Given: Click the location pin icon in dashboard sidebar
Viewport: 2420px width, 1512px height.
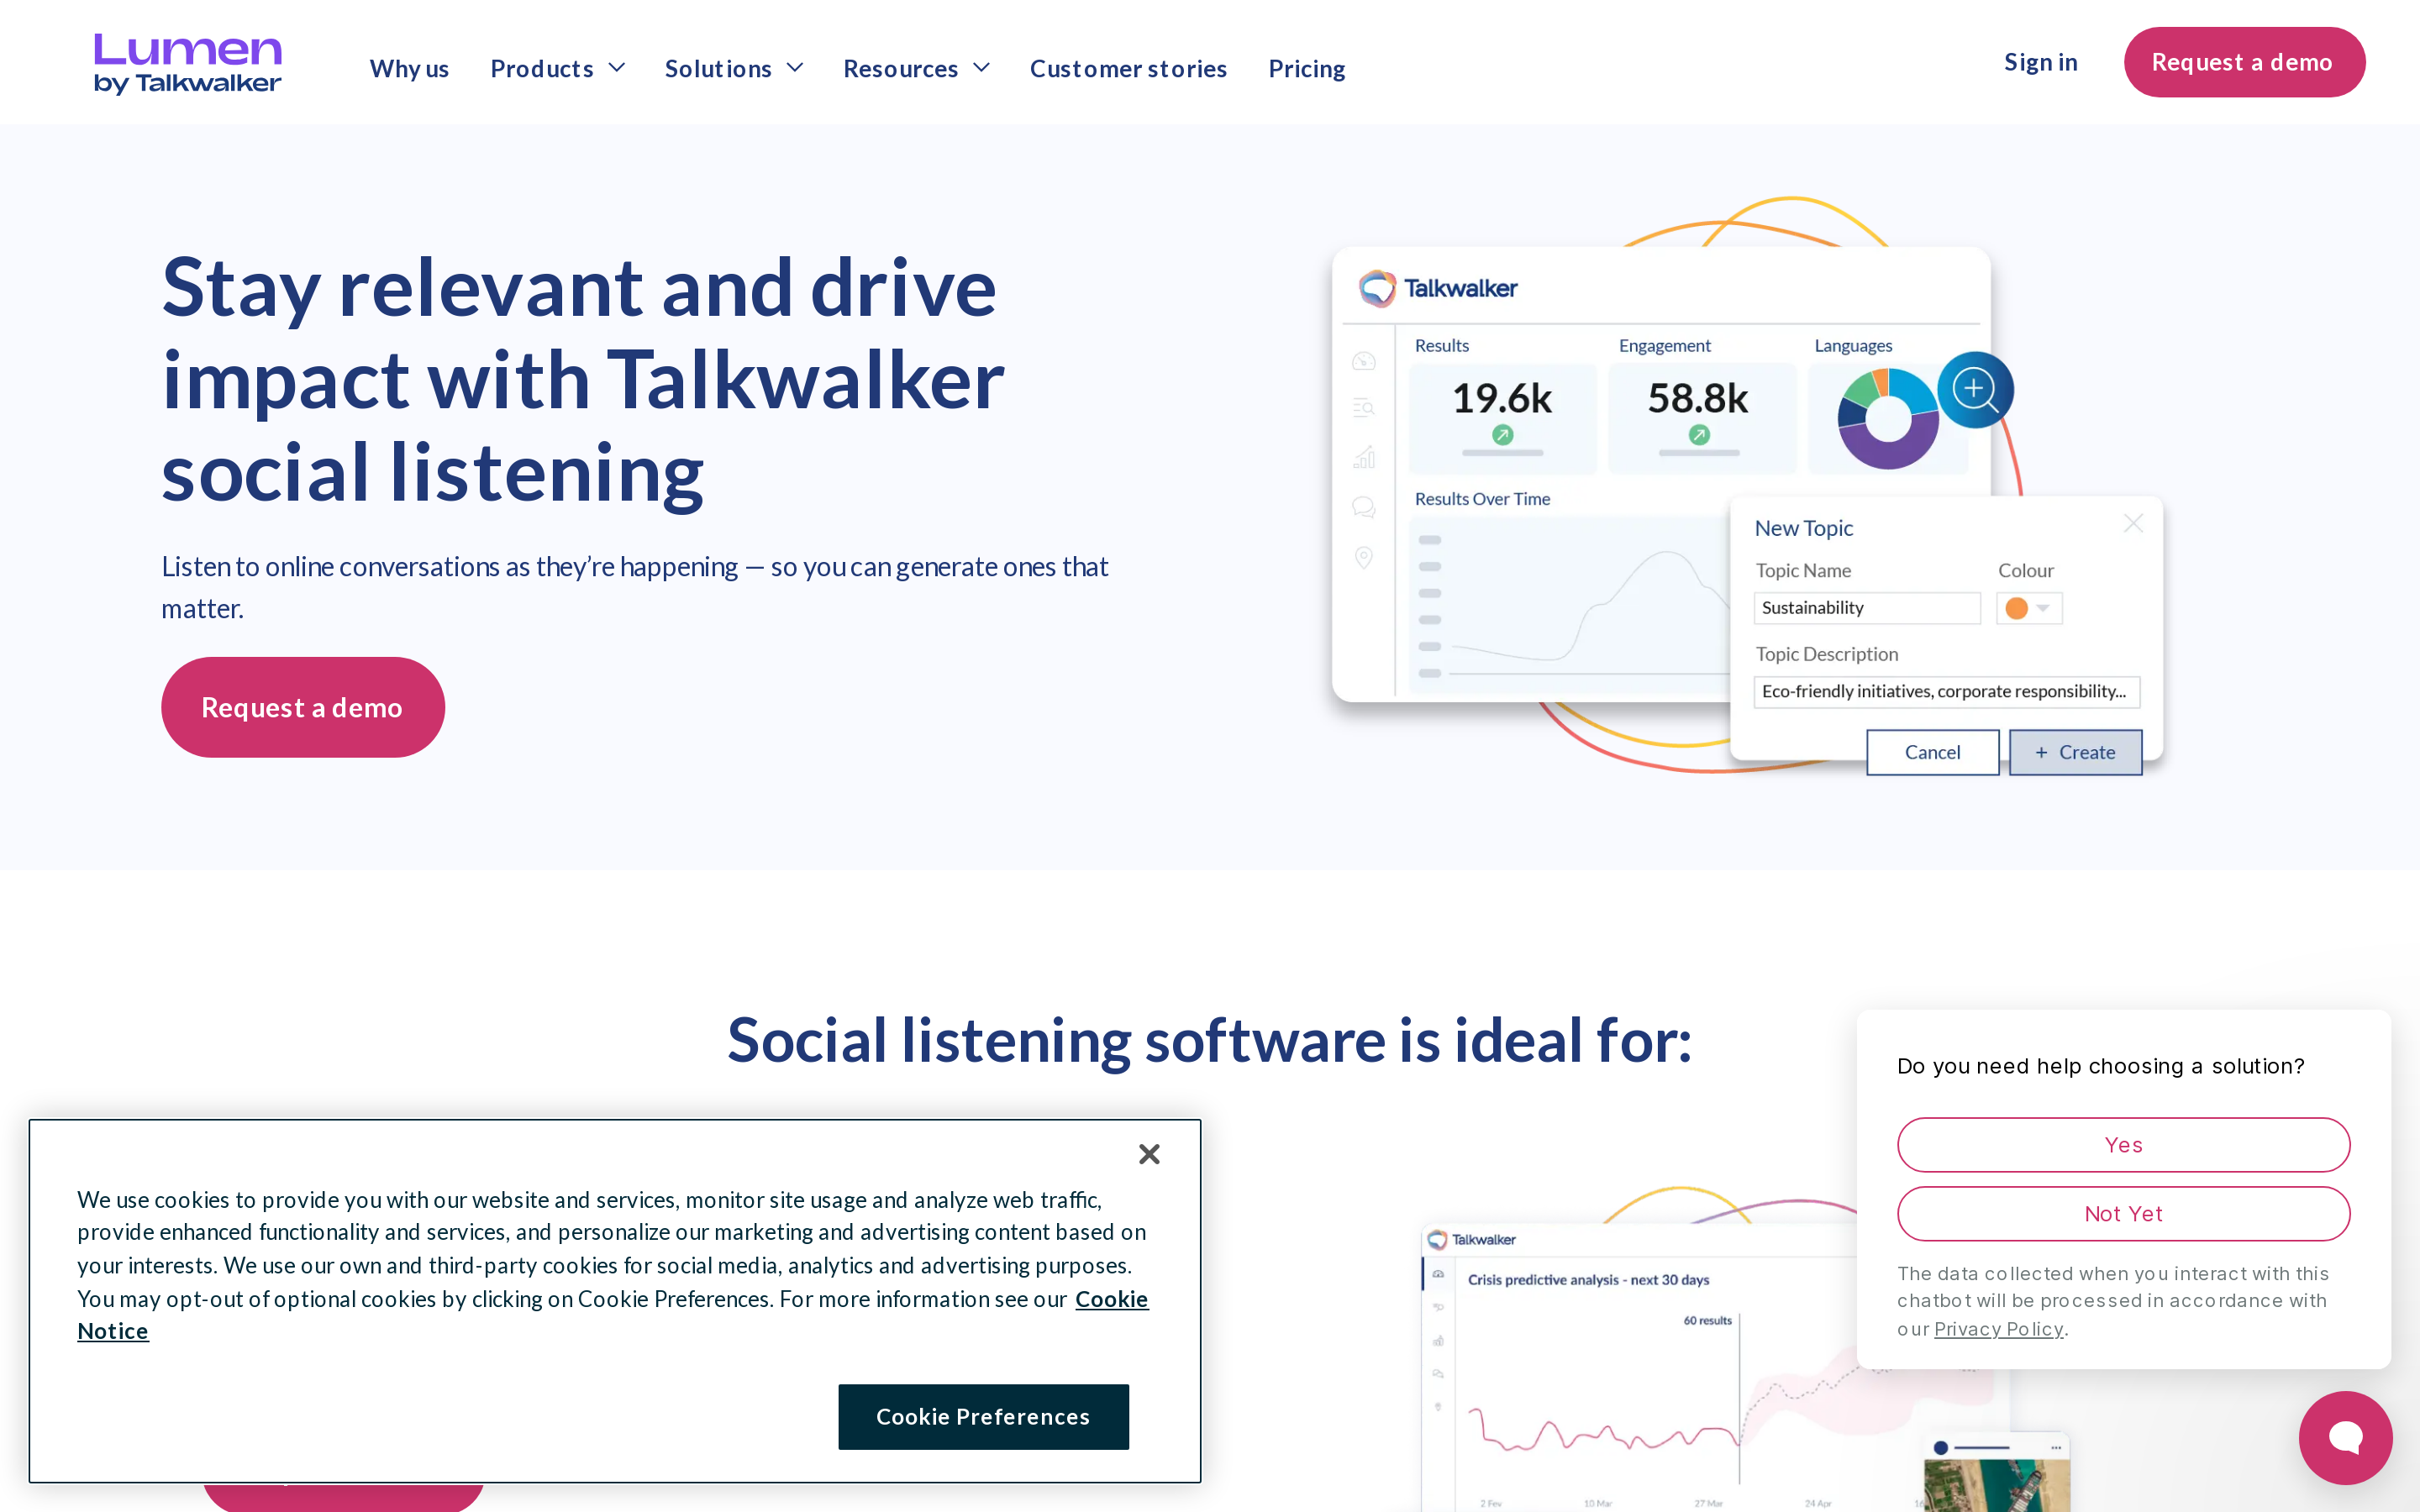Looking at the screenshot, I should (1363, 557).
